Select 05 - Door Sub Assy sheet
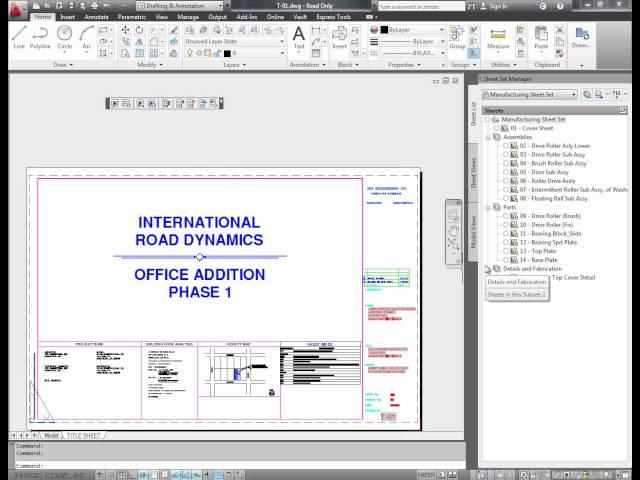 [x=544, y=172]
